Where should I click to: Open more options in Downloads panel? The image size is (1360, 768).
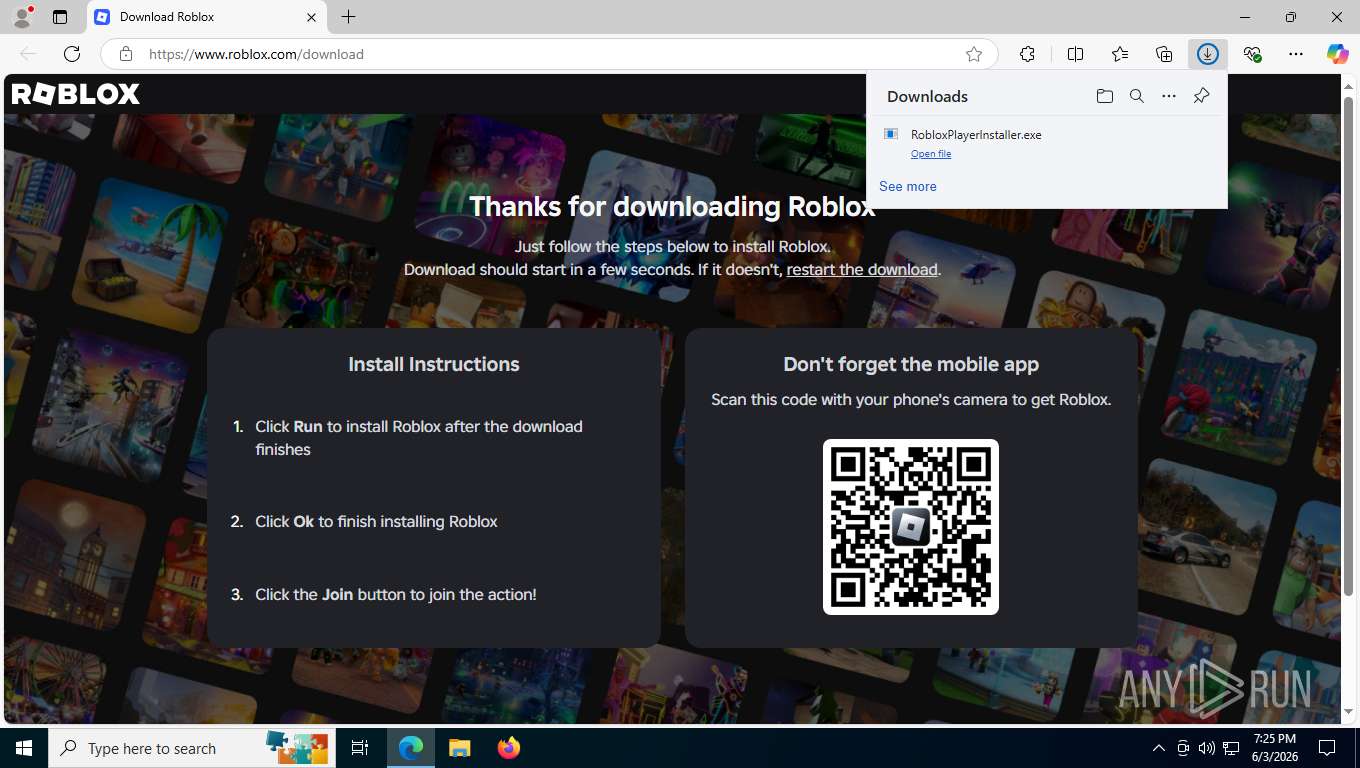pyautogui.click(x=1169, y=96)
